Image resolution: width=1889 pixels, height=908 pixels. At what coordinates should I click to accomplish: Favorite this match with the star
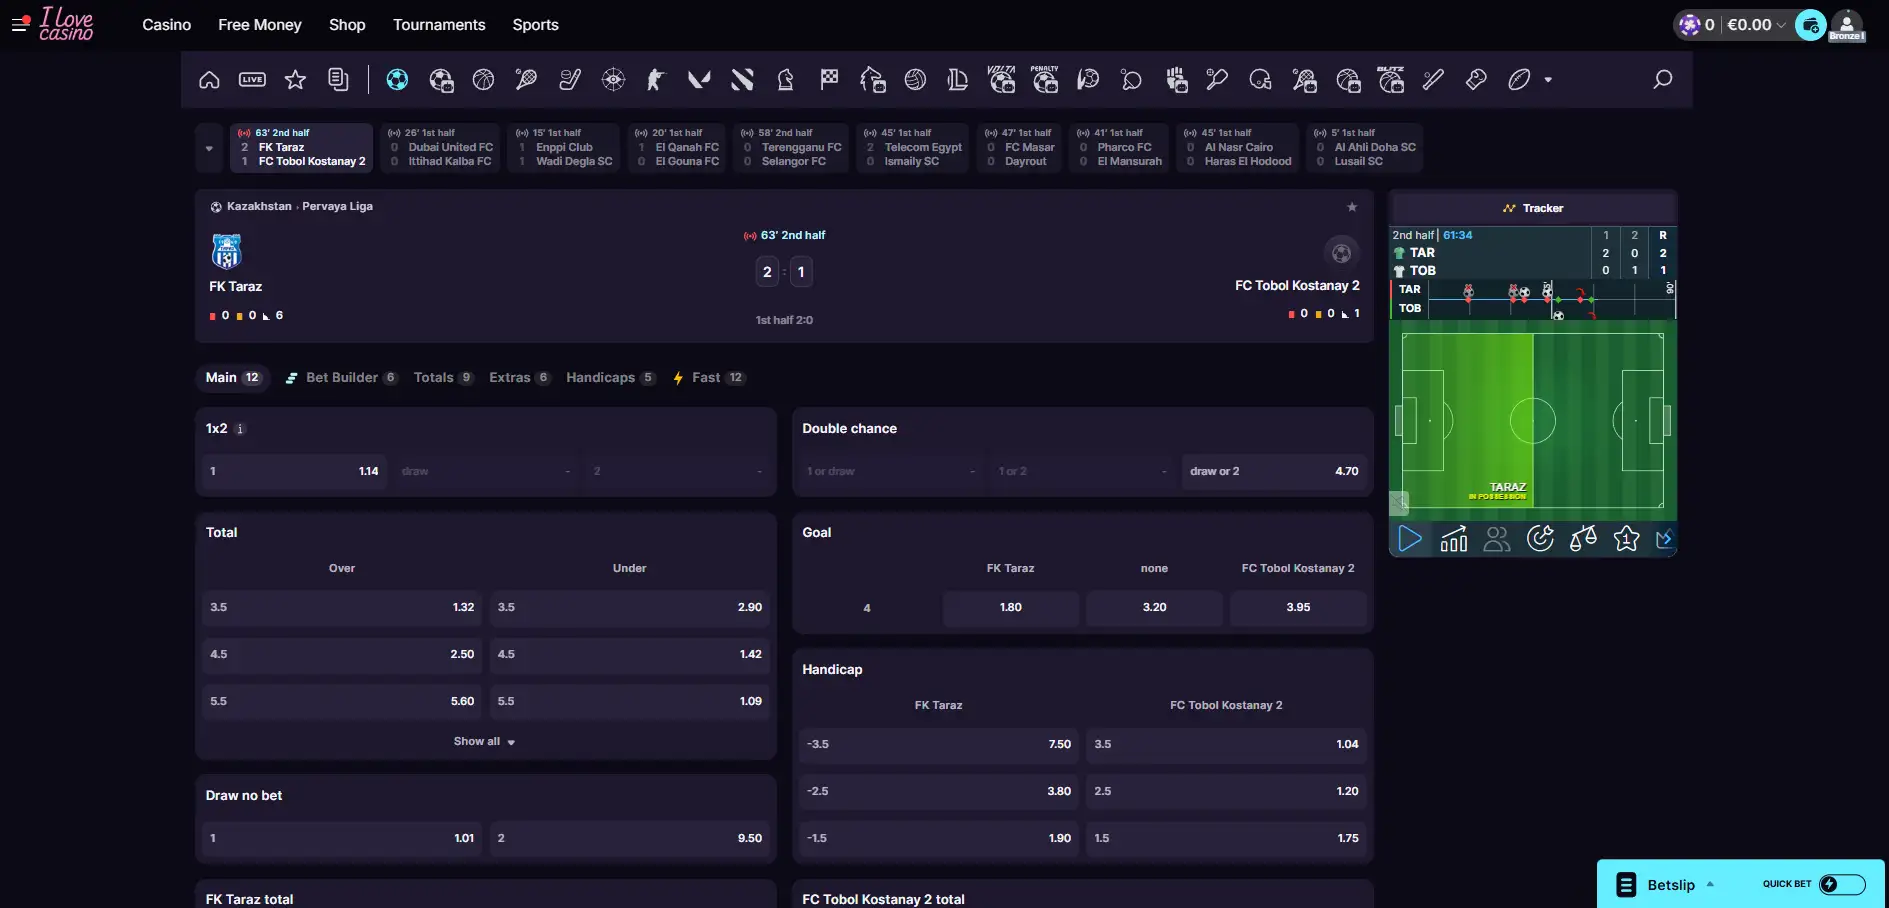click(x=1352, y=207)
